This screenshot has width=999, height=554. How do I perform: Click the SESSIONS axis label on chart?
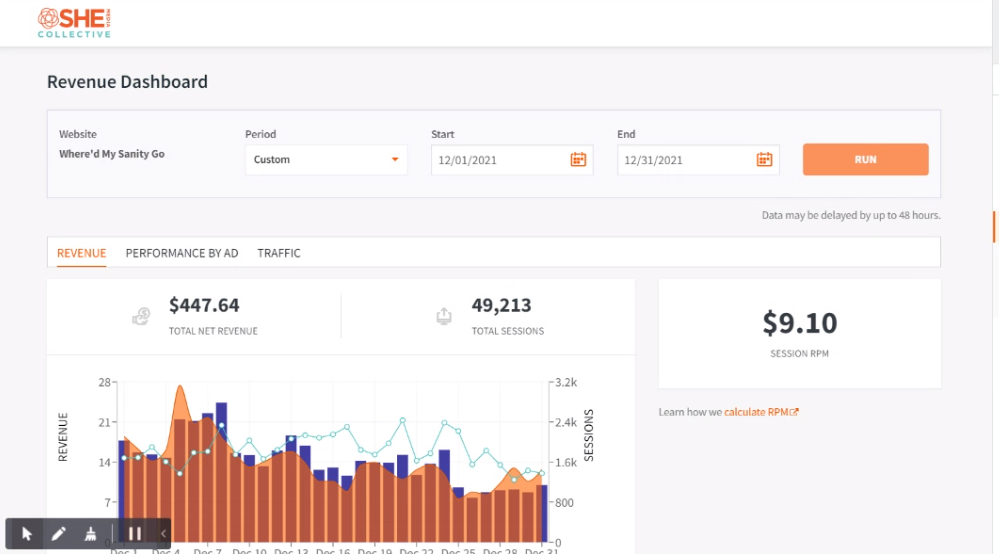coord(589,435)
